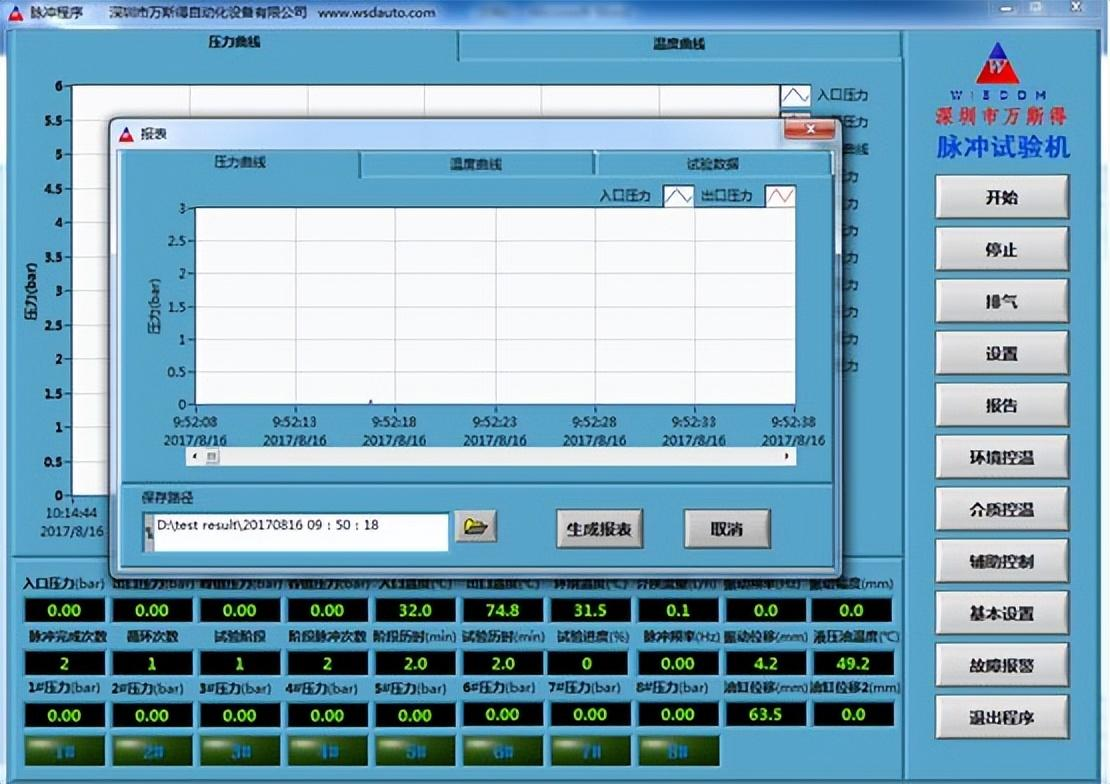Open the 报告 button
Viewport: 1110px width, 784px height.
click(1002, 405)
